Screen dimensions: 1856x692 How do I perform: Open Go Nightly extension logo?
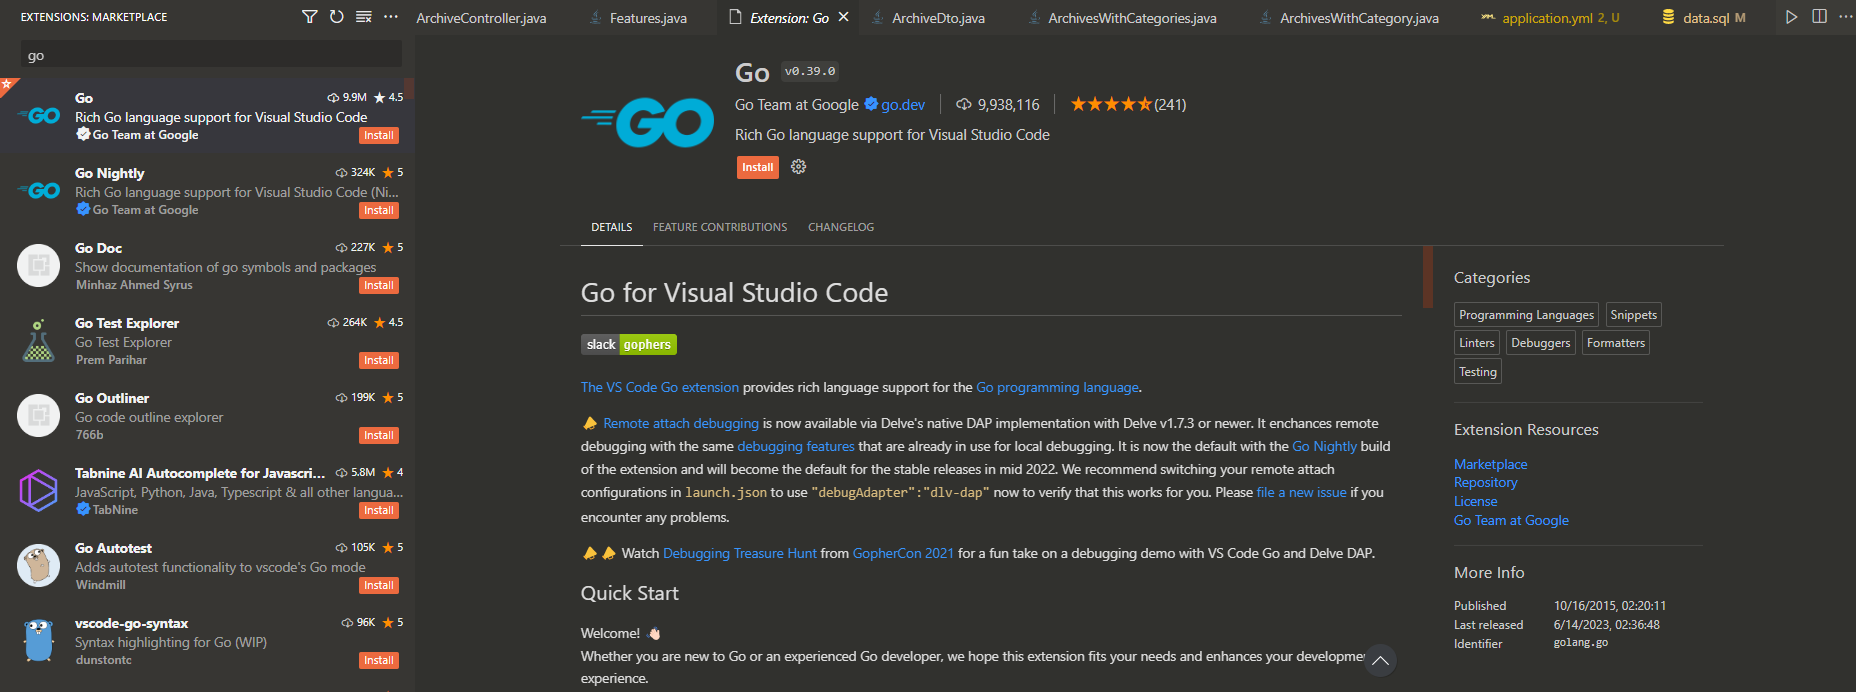[38, 191]
